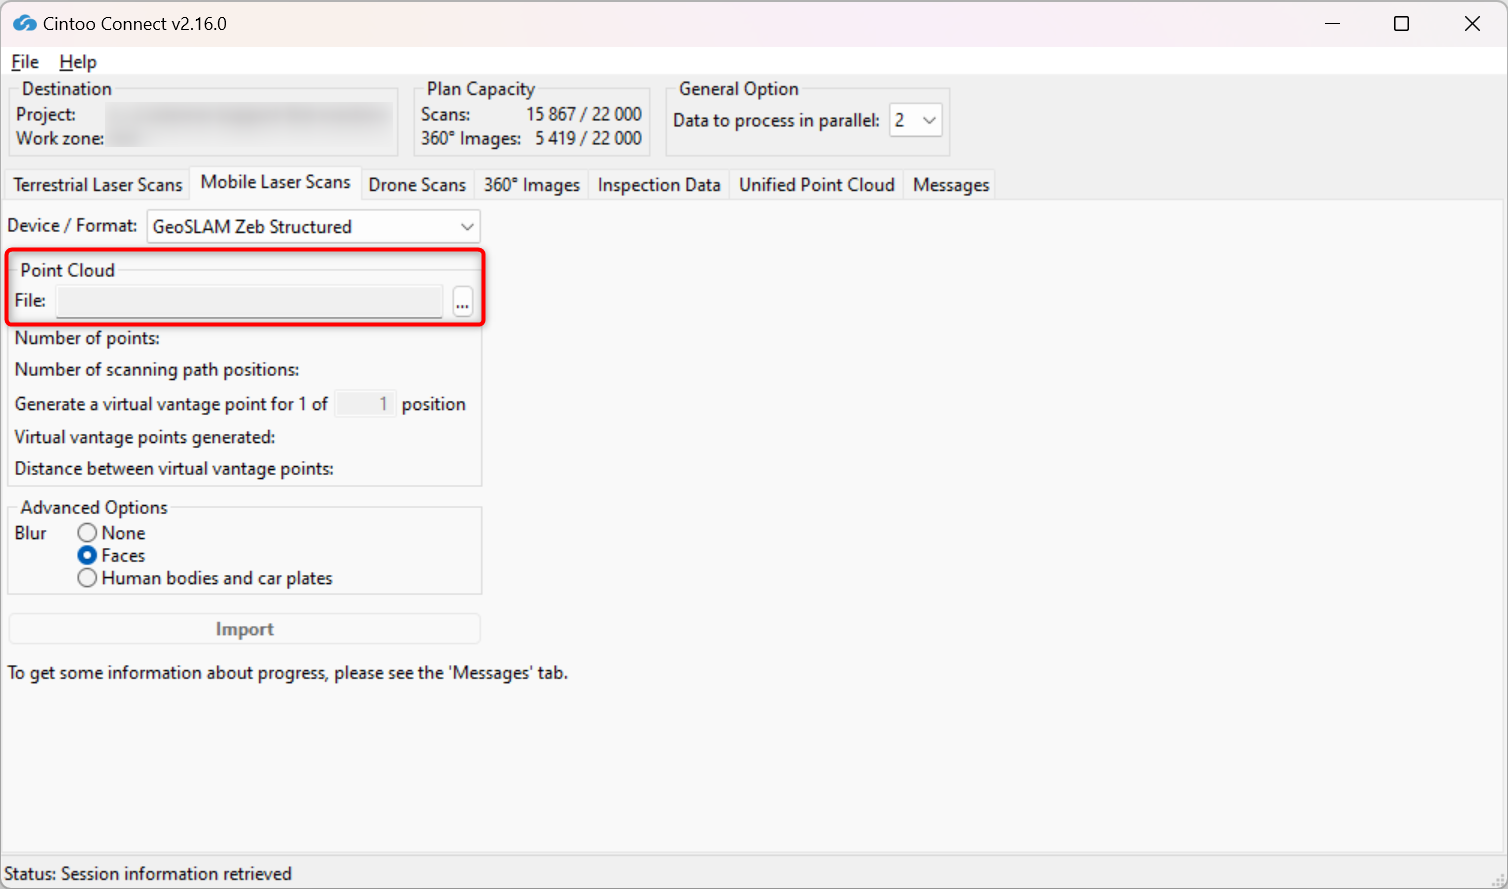This screenshot has width=1508, height=889.
Task: Click the 'Number of points:' label
Action: tap(87, 338)
